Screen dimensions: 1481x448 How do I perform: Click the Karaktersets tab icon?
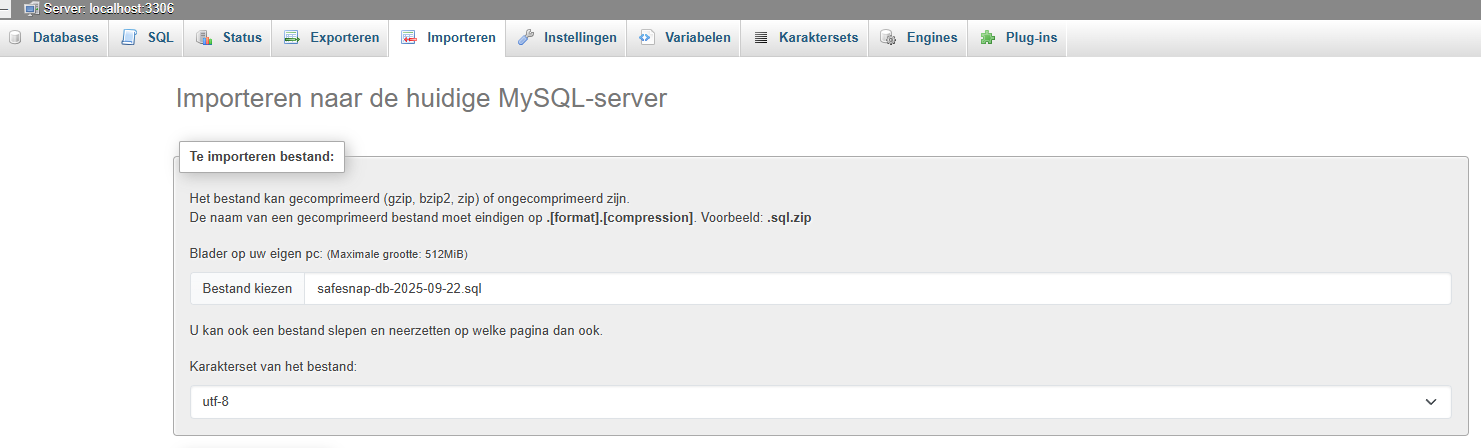761,38
